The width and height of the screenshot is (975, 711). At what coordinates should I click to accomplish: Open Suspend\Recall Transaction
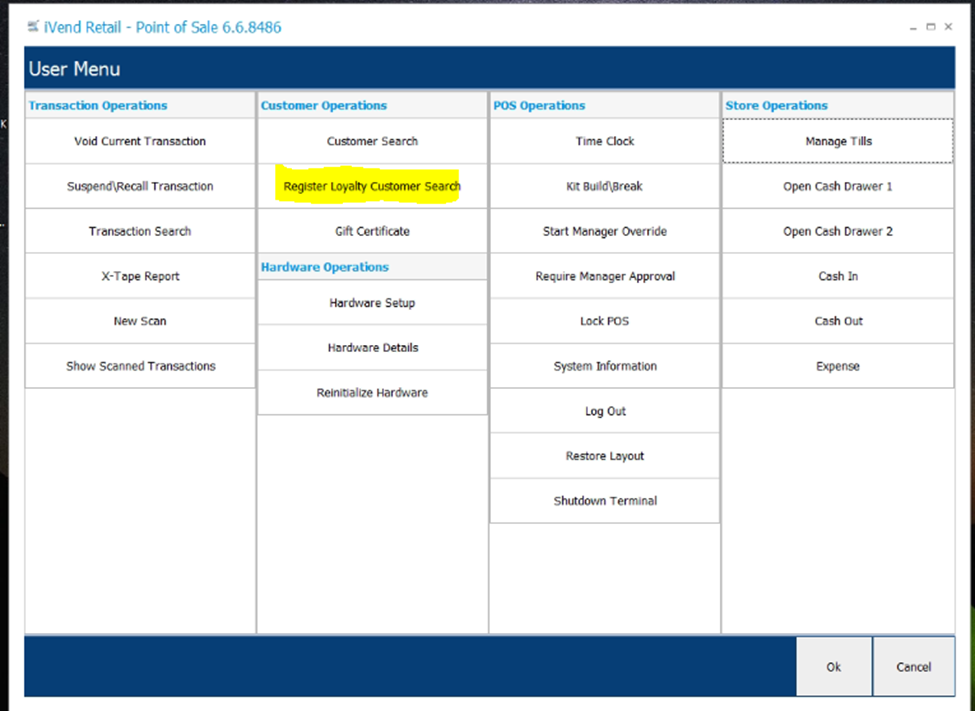tap(140, 186)
